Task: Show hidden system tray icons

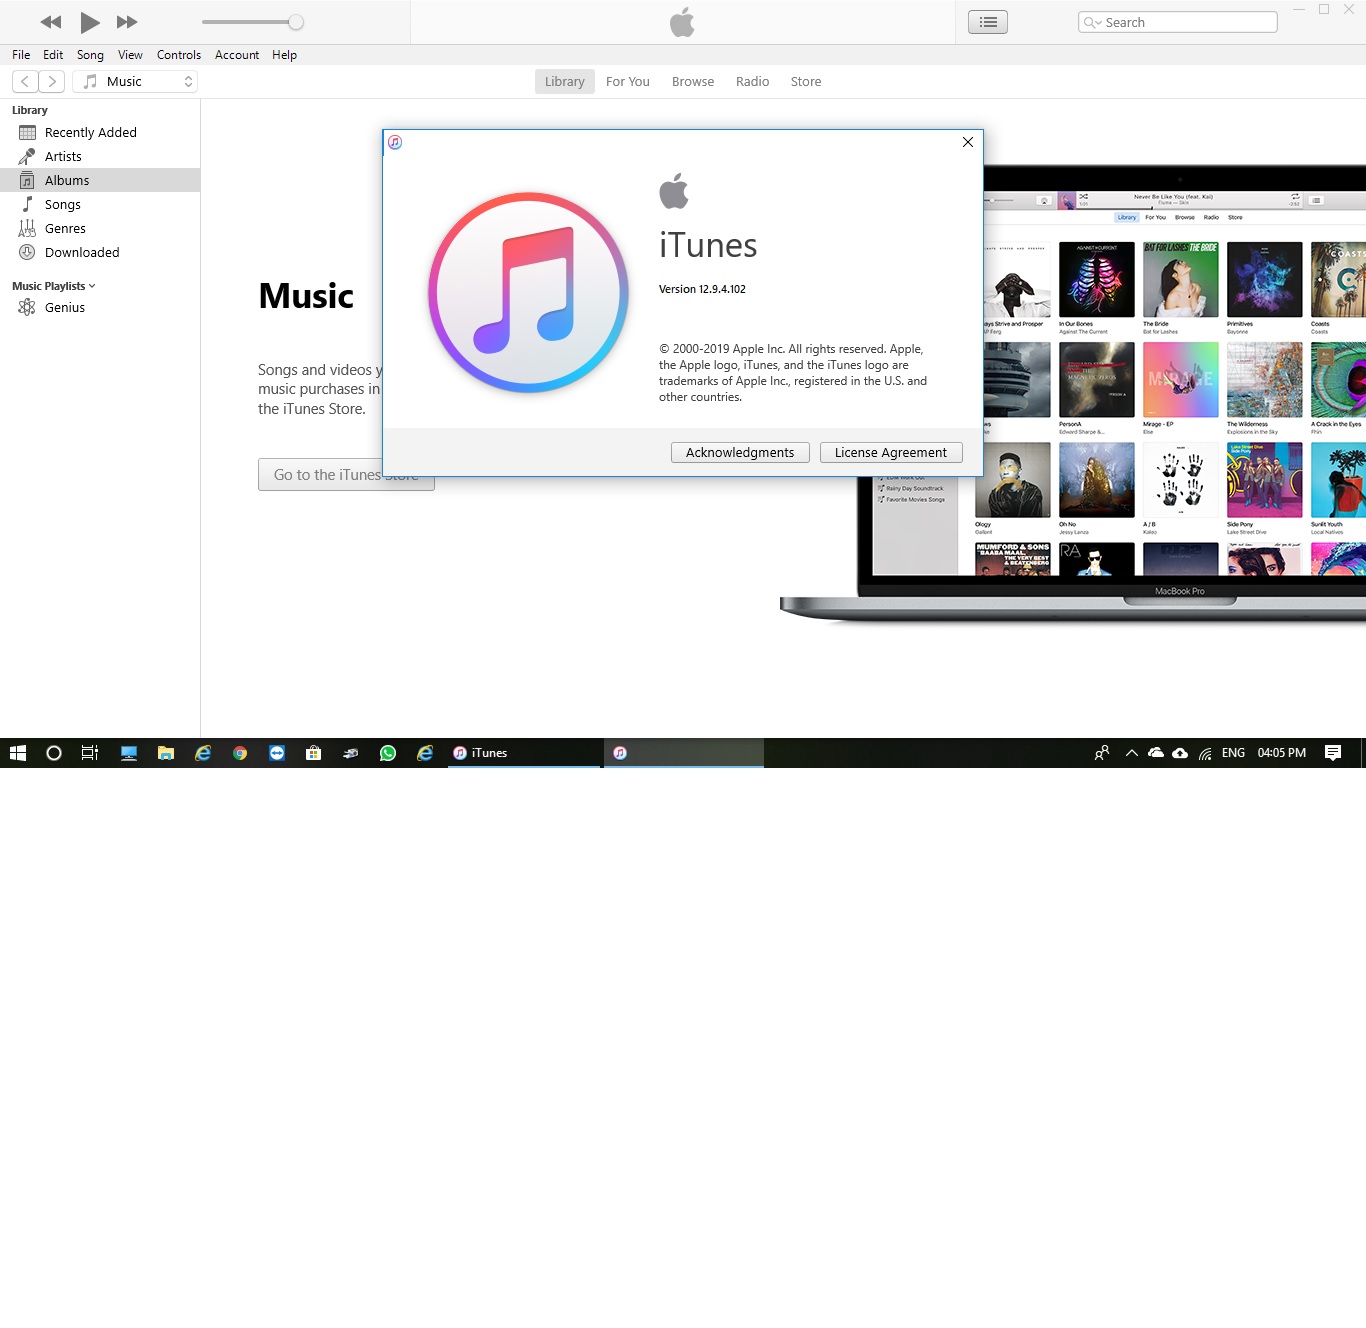Action: coord(1132,753)
